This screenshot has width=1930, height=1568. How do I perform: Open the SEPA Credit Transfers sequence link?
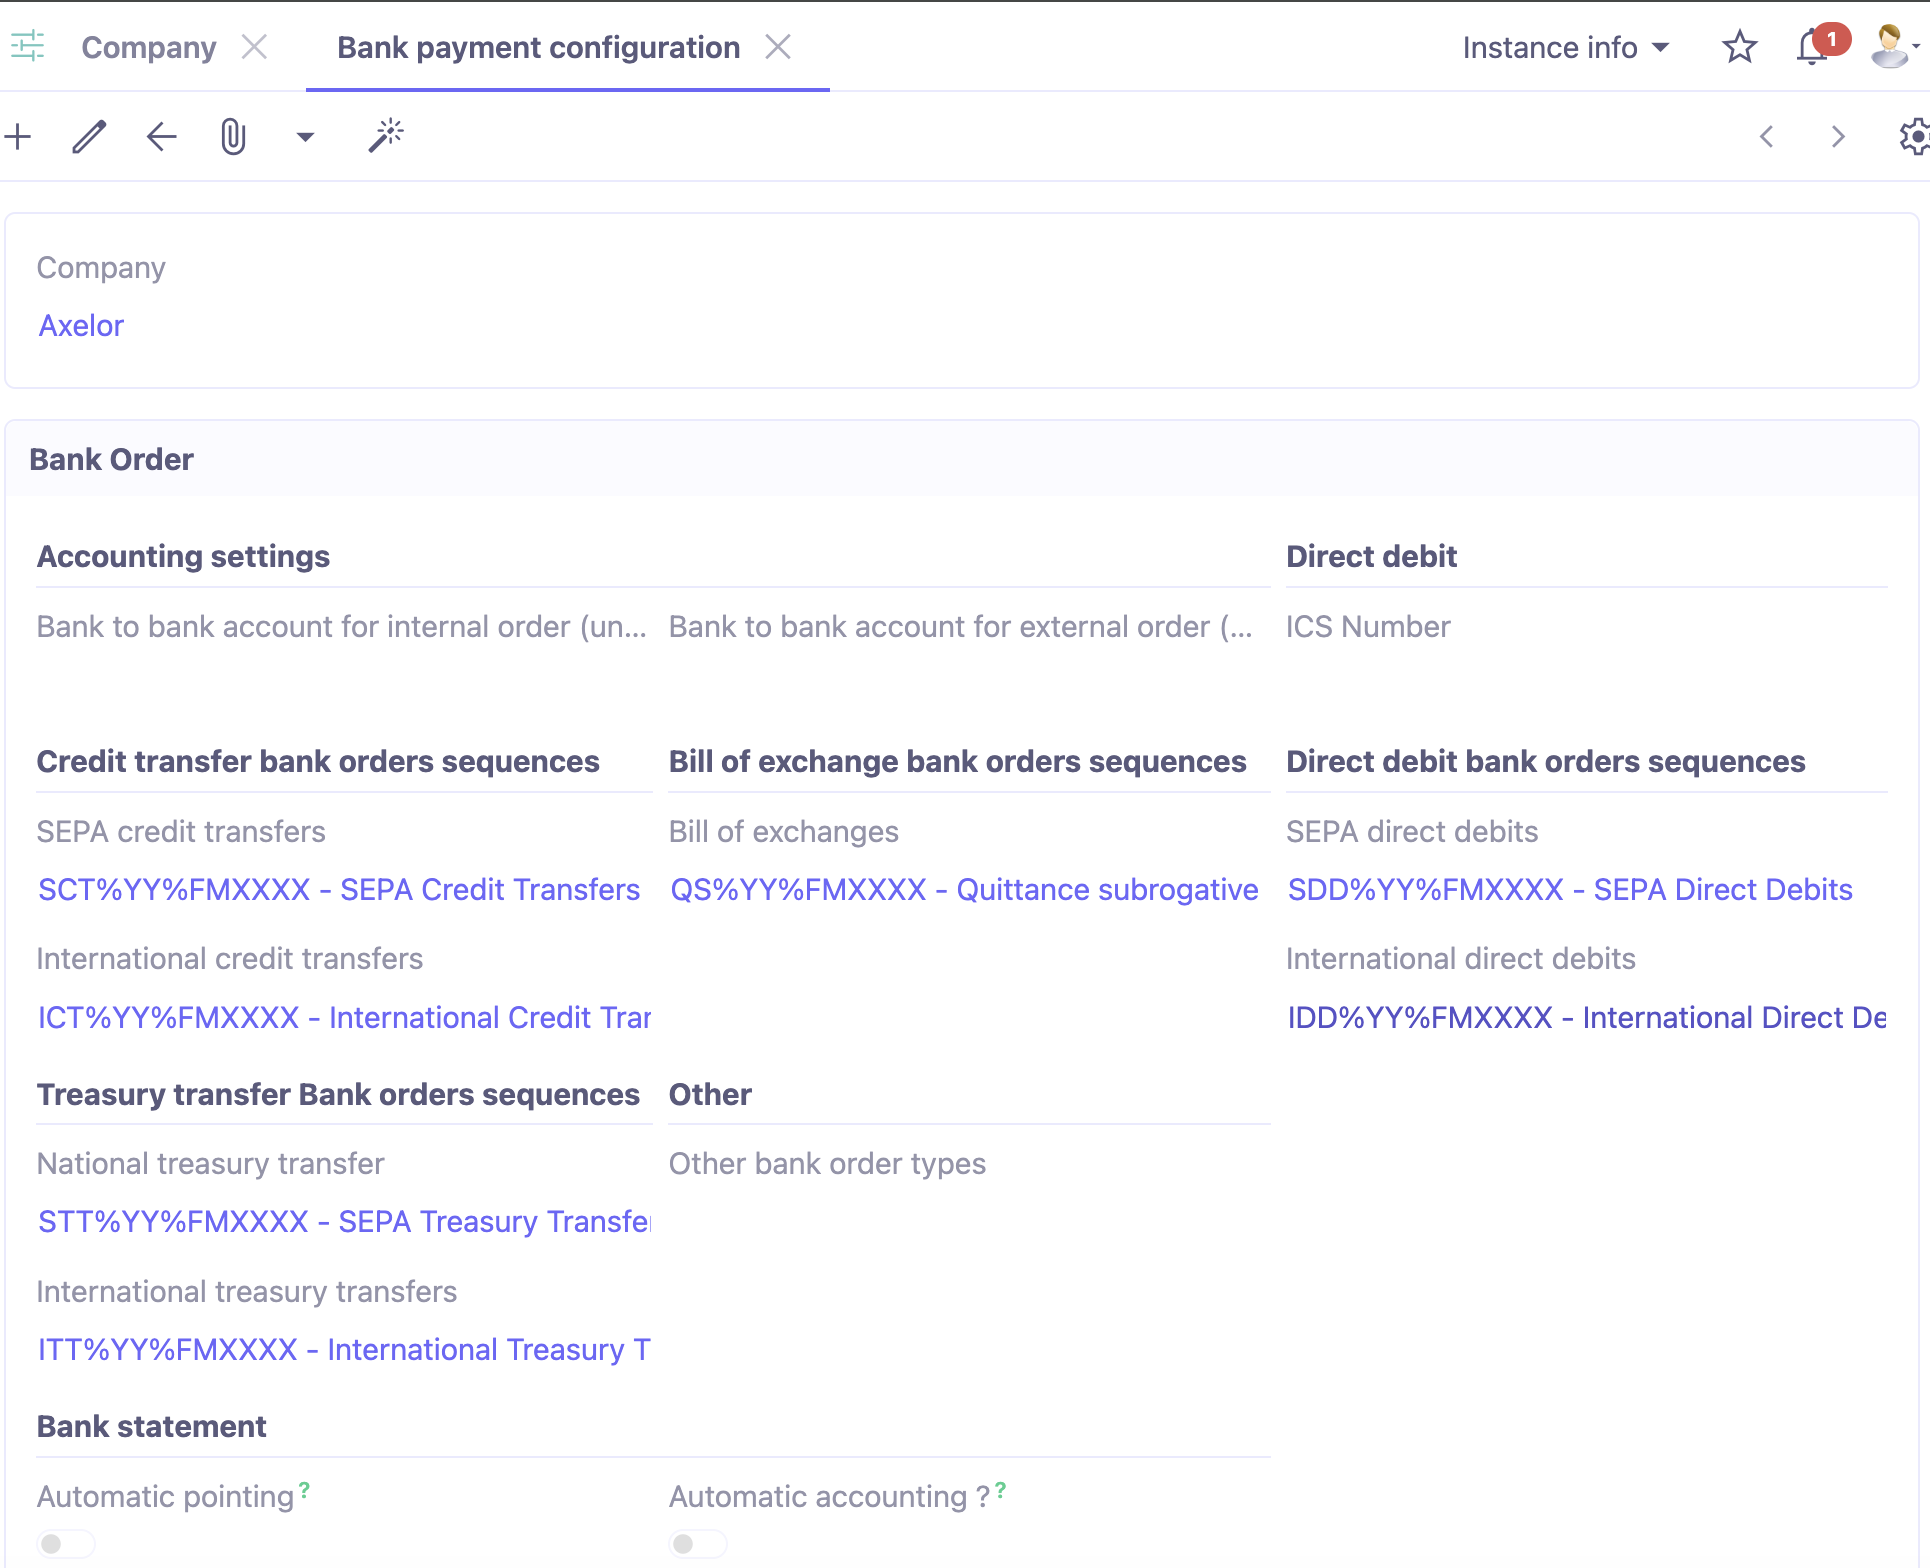click(339, 890)
